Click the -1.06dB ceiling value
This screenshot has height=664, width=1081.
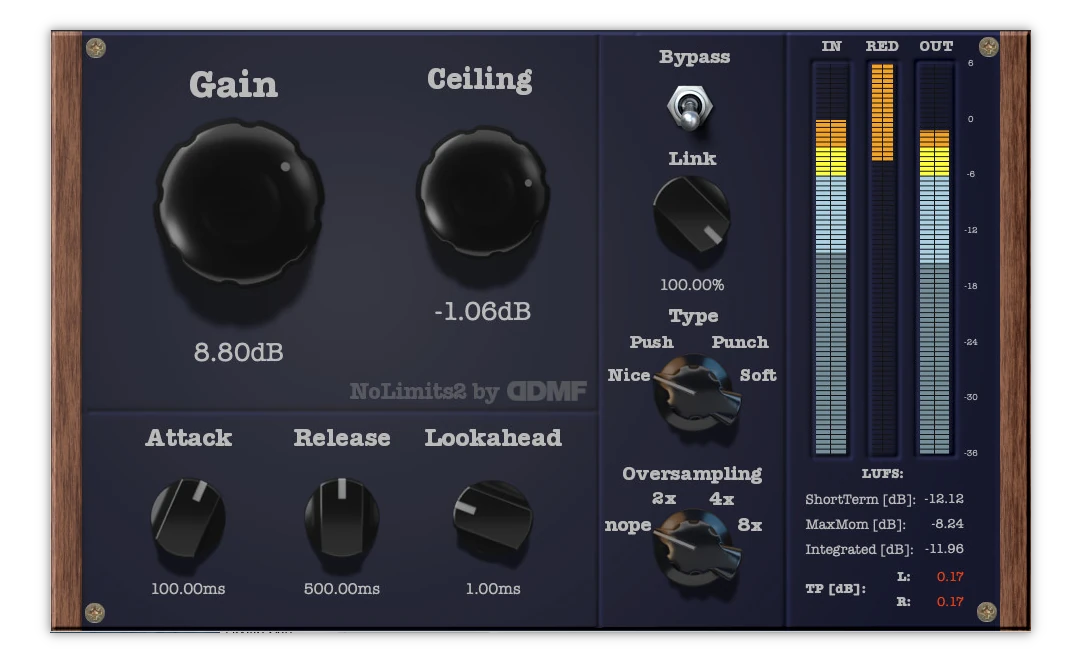[x=483, y=312]
